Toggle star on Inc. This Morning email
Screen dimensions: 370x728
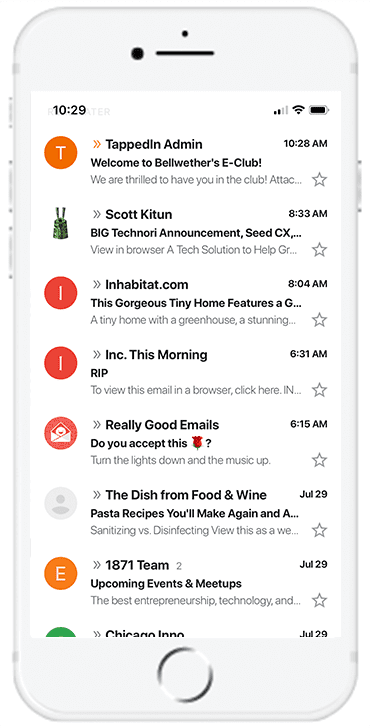pyautogui.click(x=319, y=390)
